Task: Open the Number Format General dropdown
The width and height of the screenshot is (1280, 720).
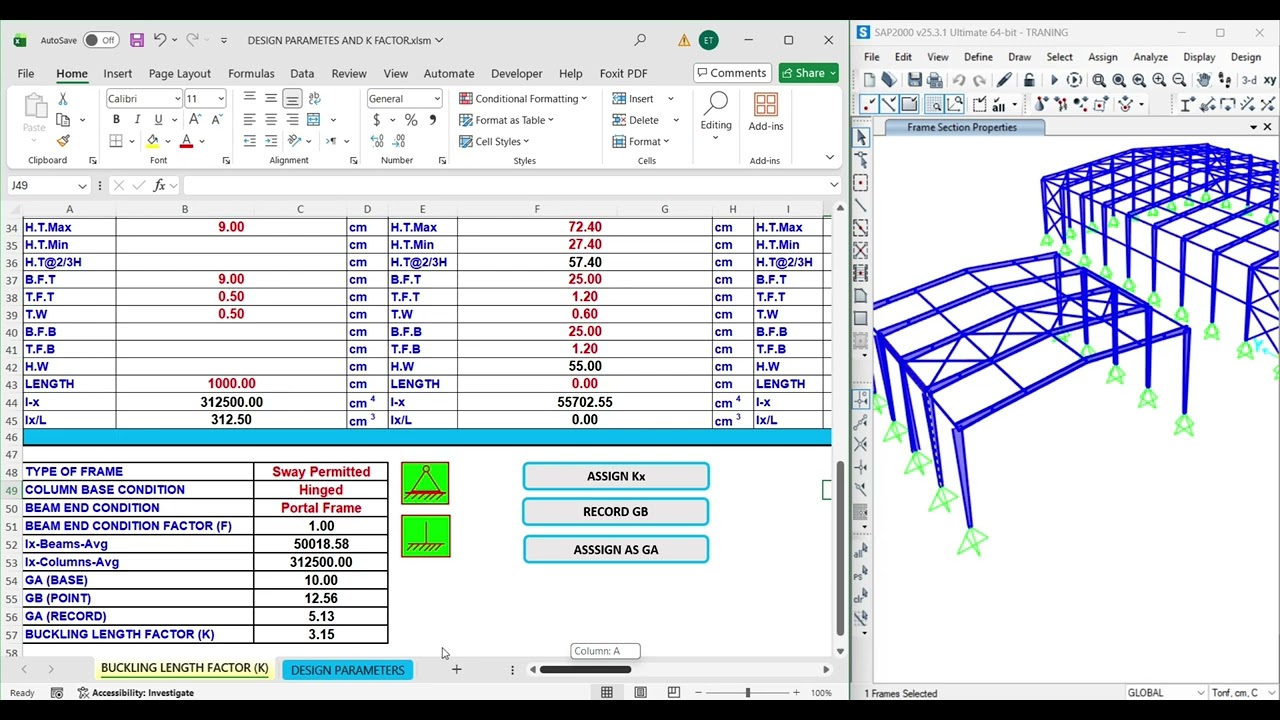Action: pos(437,99)
